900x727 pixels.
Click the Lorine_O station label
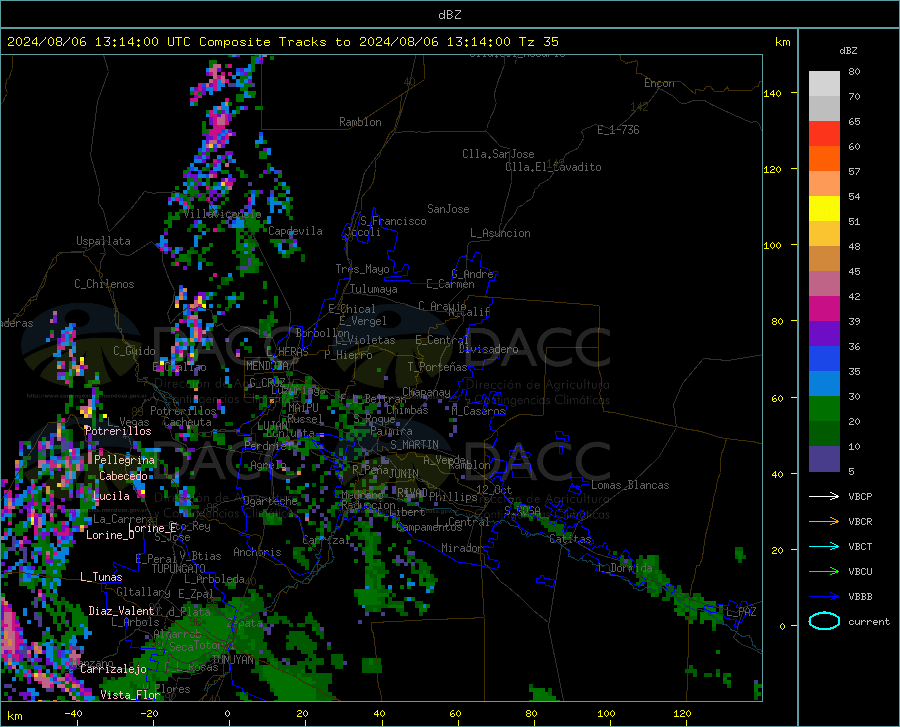tap(110, 535)
